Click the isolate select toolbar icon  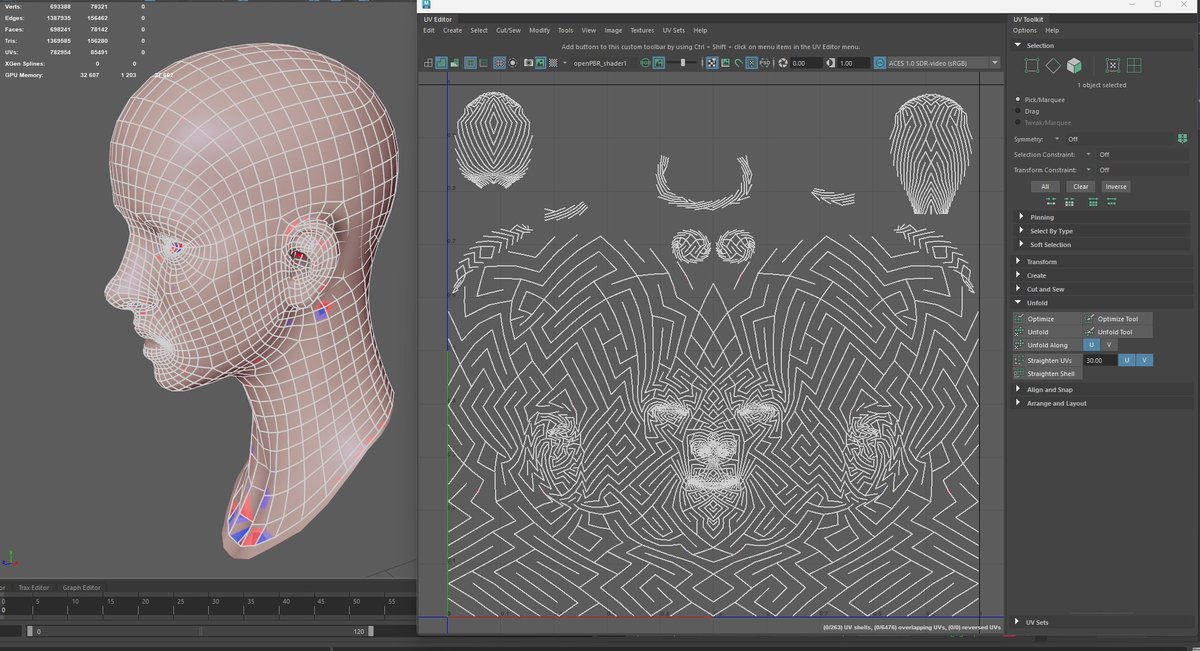512,62
